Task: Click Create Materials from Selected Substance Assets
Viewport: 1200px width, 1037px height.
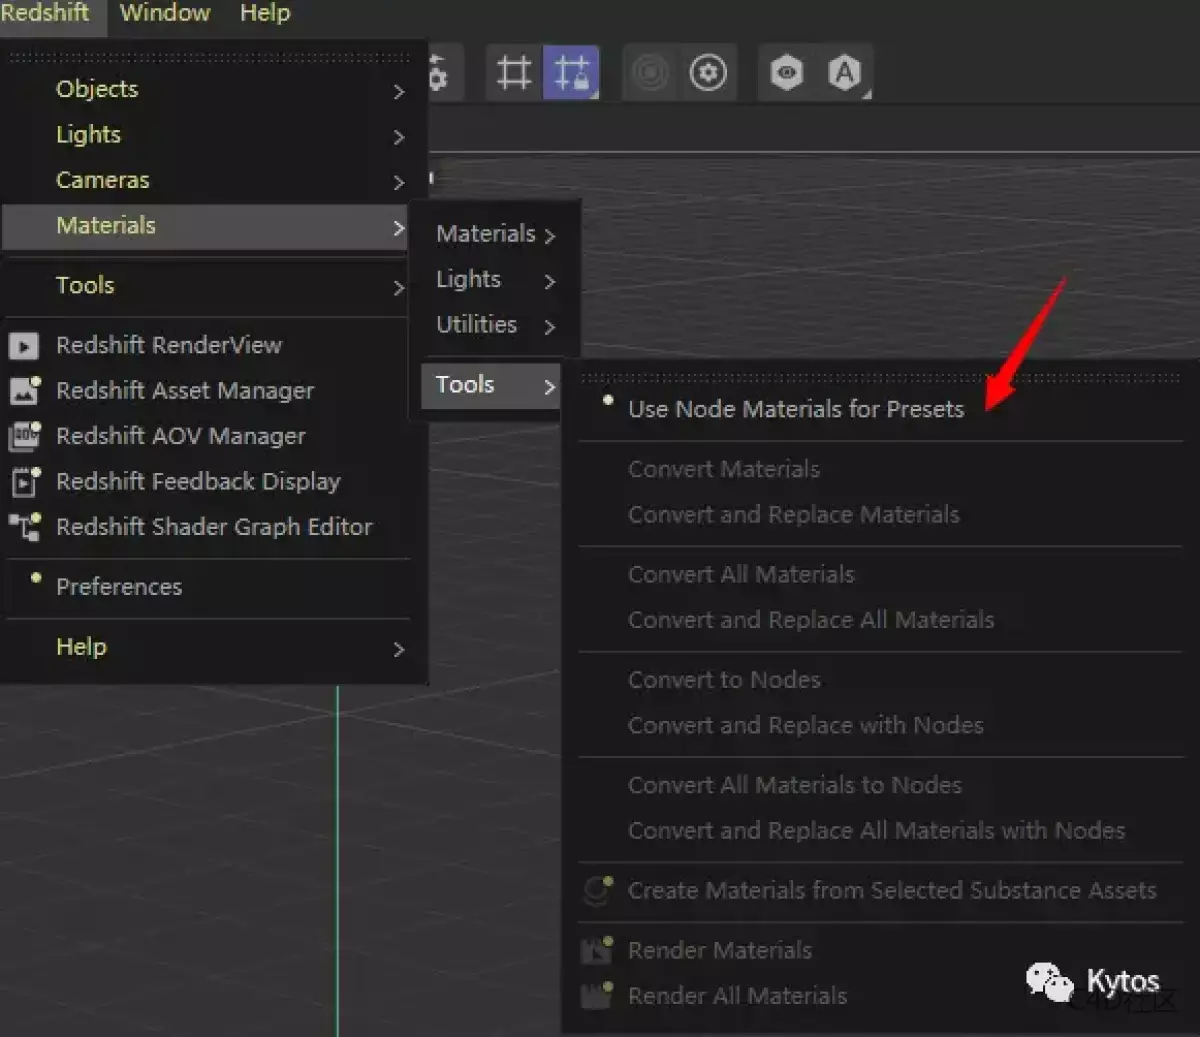Action: pyautogui.click(x=891, y=890)
